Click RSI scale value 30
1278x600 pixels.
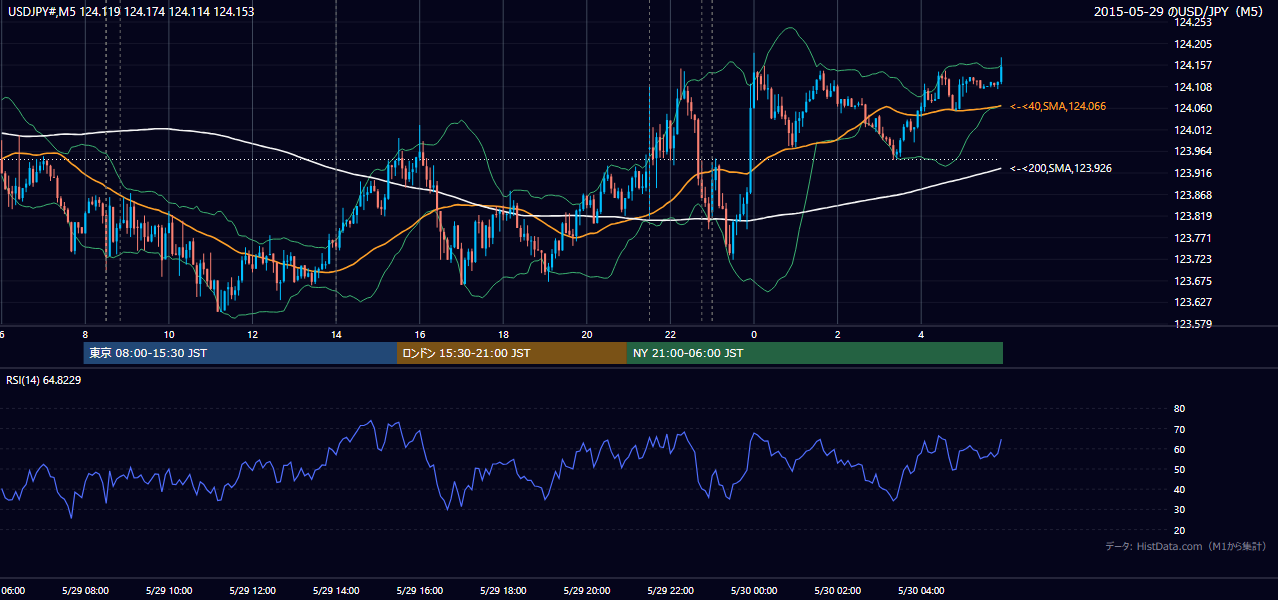[1179, 510]
